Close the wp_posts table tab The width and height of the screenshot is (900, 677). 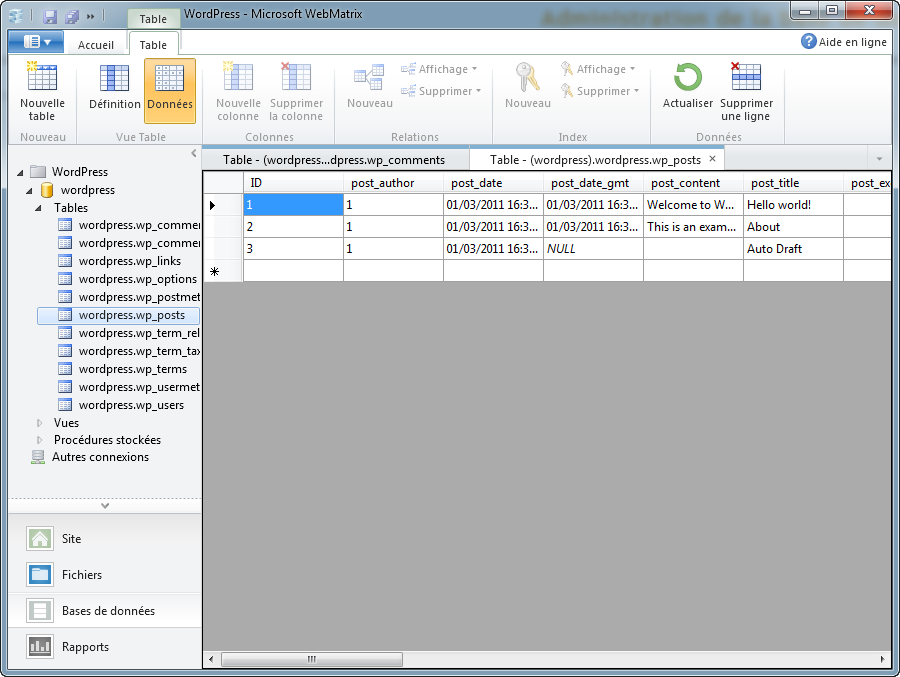(712, 159)
